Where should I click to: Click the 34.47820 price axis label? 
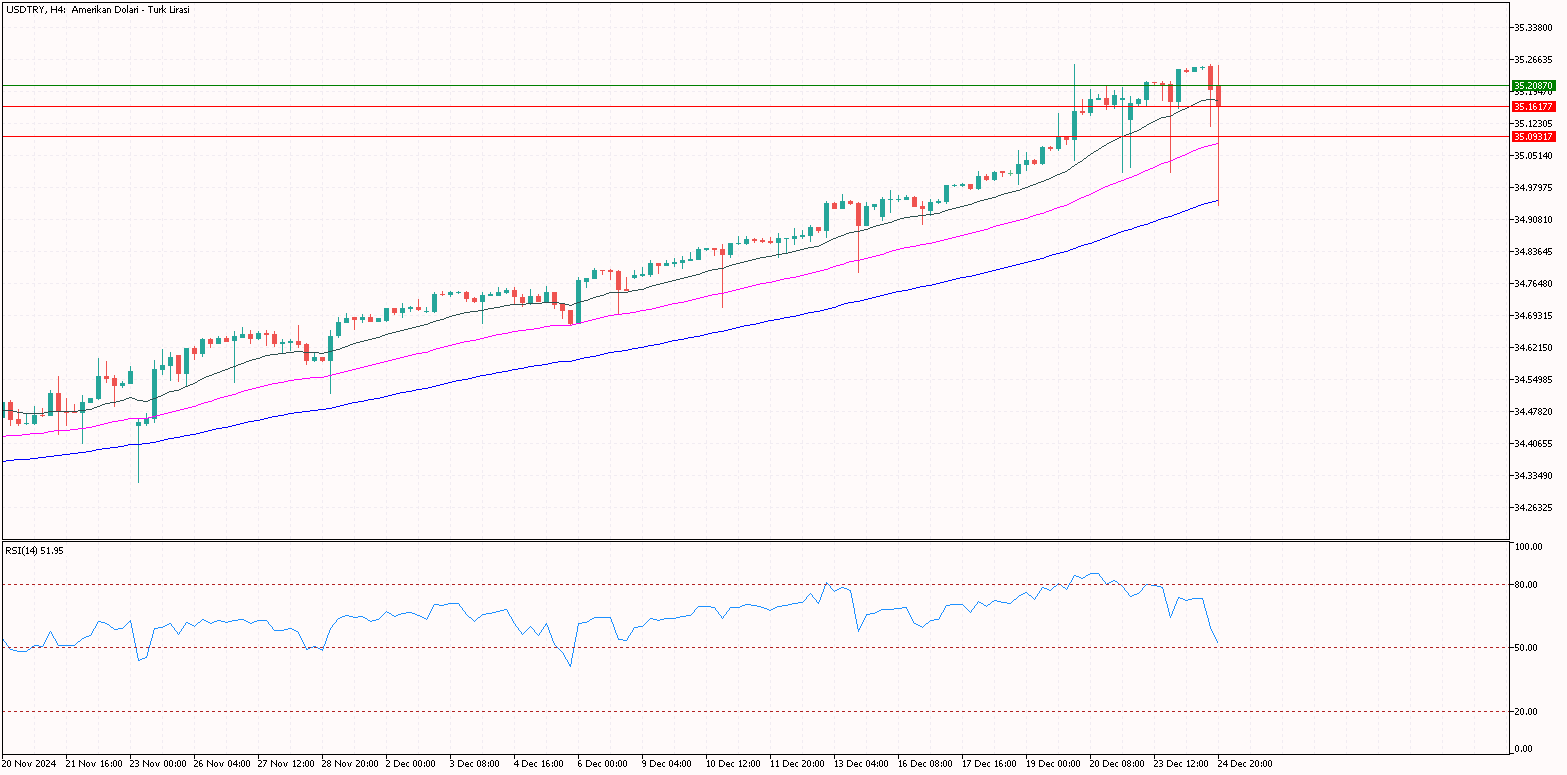(1533, 412)
